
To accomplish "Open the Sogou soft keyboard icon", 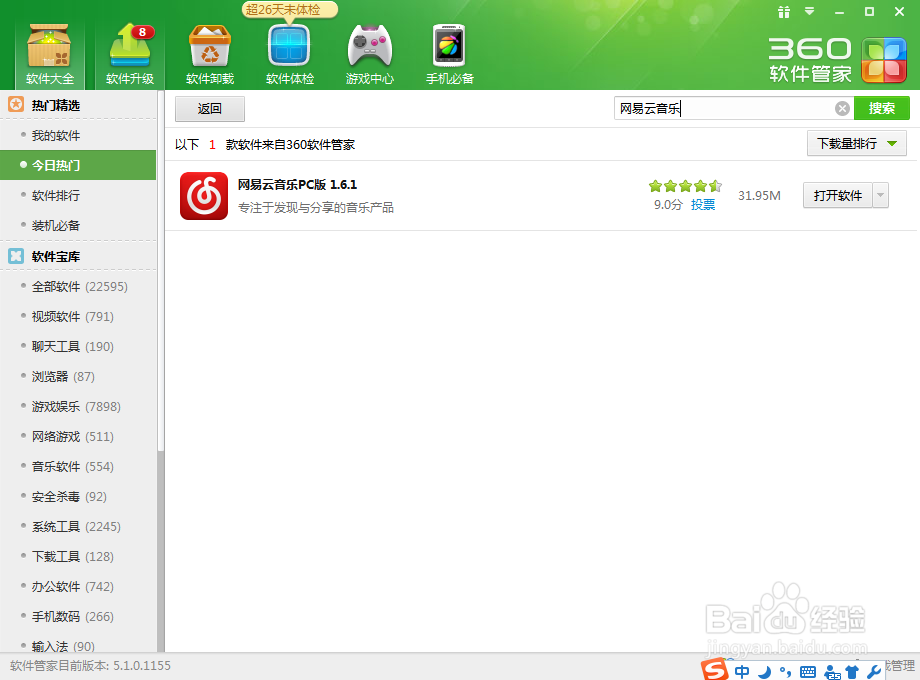I will pos(808,672).
